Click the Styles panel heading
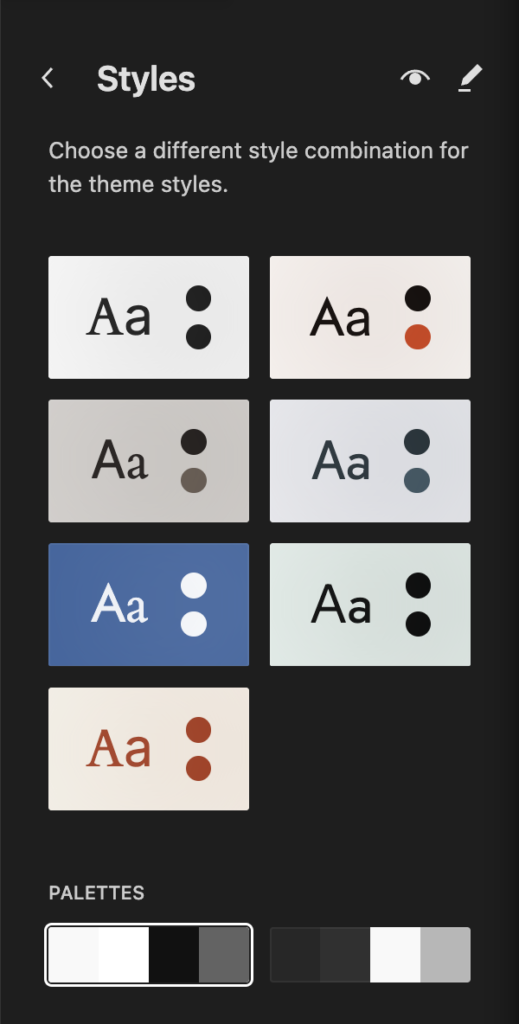The height and width of the screenshot is (1024, 519). tap(146, 79)
